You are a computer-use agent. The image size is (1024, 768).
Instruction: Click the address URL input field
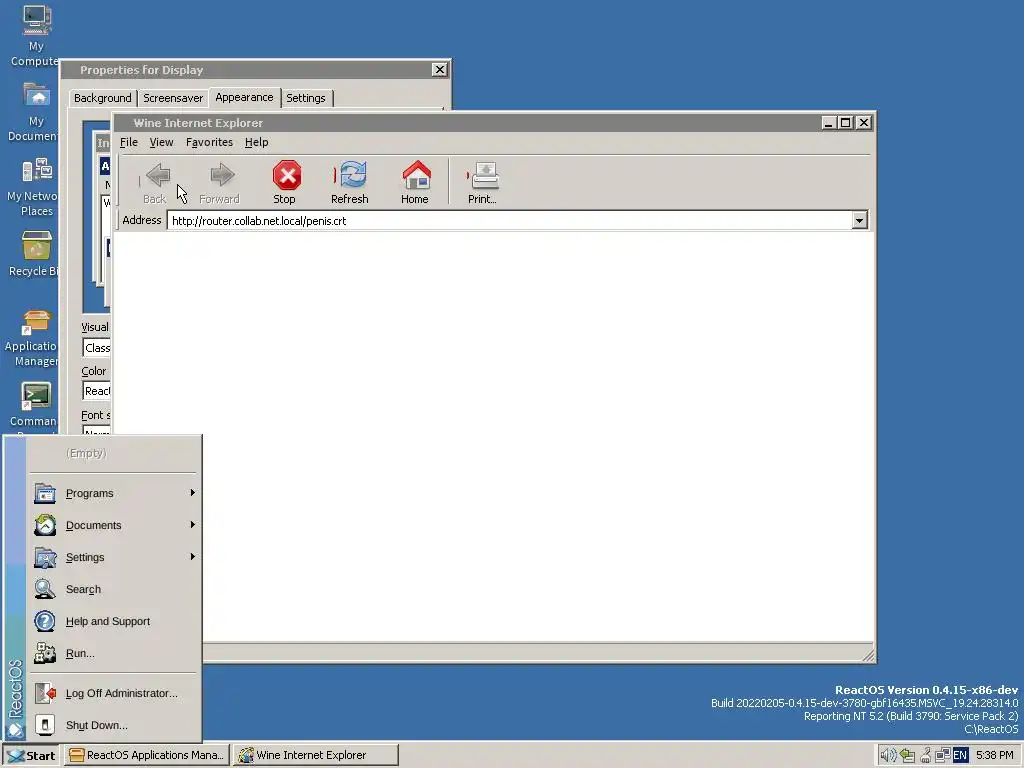click(509, 221)
